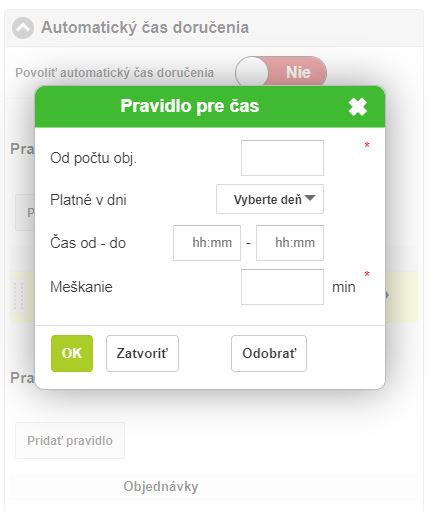Focus the Od počtu obj. input field

click(x=282, y=158)
